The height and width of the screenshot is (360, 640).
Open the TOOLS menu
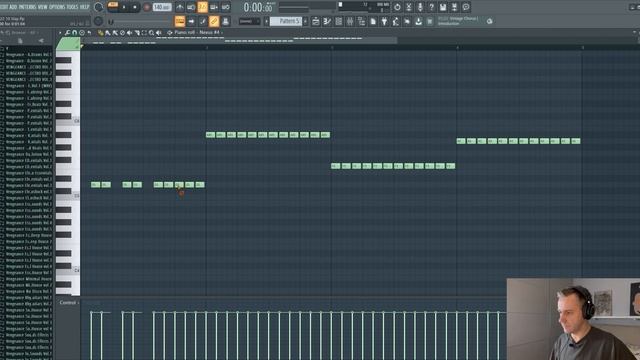[72, 7]
